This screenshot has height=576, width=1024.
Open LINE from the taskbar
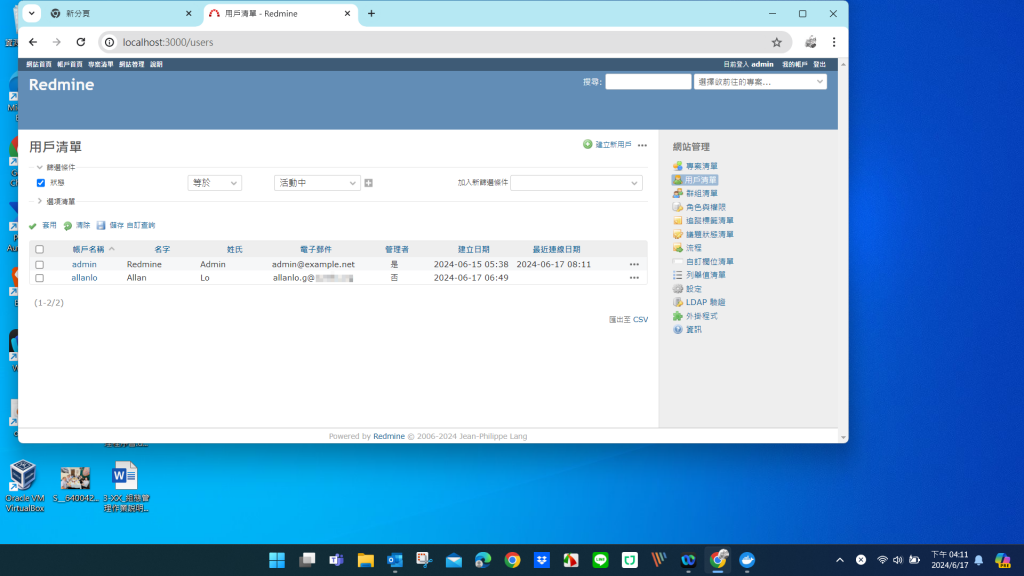600,560
